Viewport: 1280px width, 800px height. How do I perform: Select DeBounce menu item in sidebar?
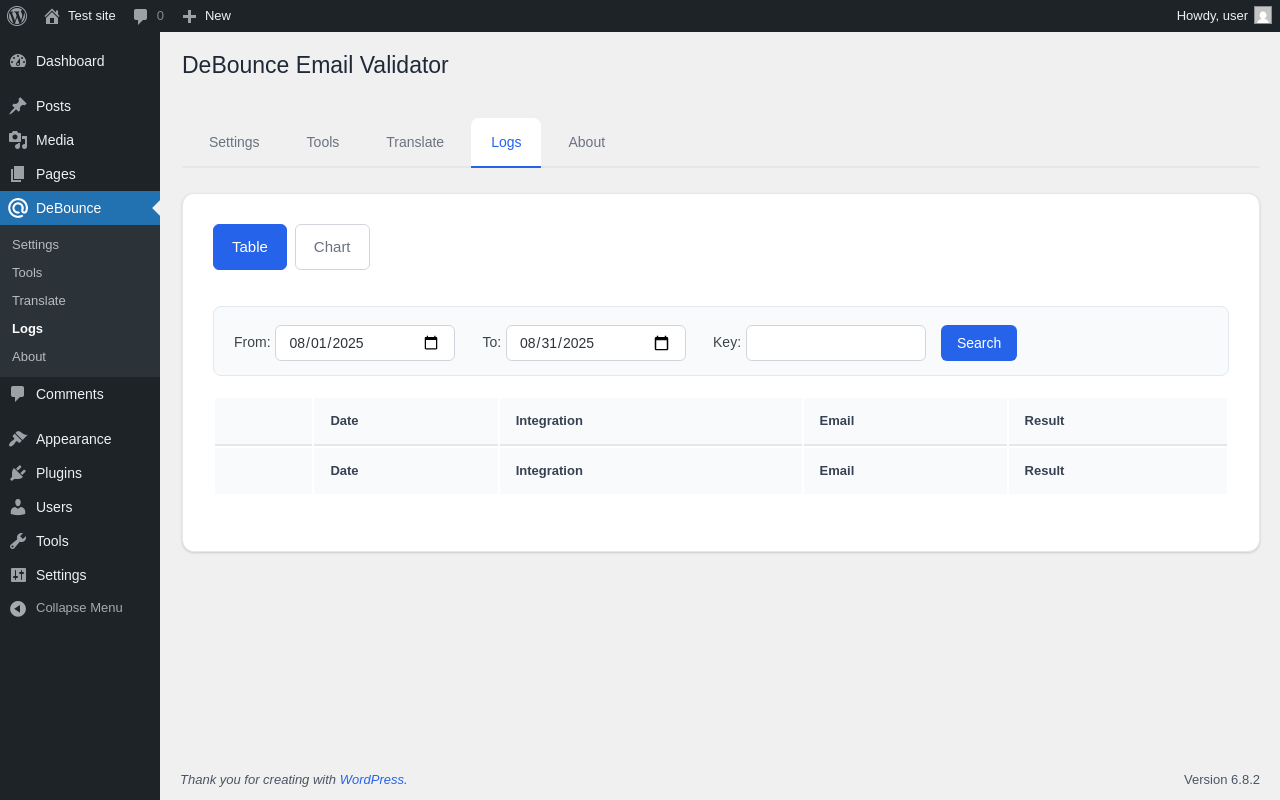80,208
